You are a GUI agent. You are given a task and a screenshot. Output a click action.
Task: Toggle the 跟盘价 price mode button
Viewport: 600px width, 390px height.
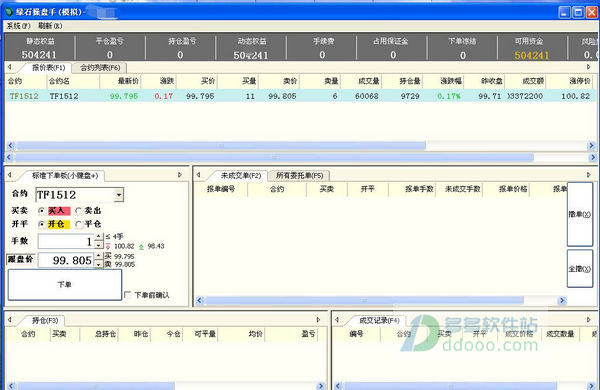tap(21, 259)
